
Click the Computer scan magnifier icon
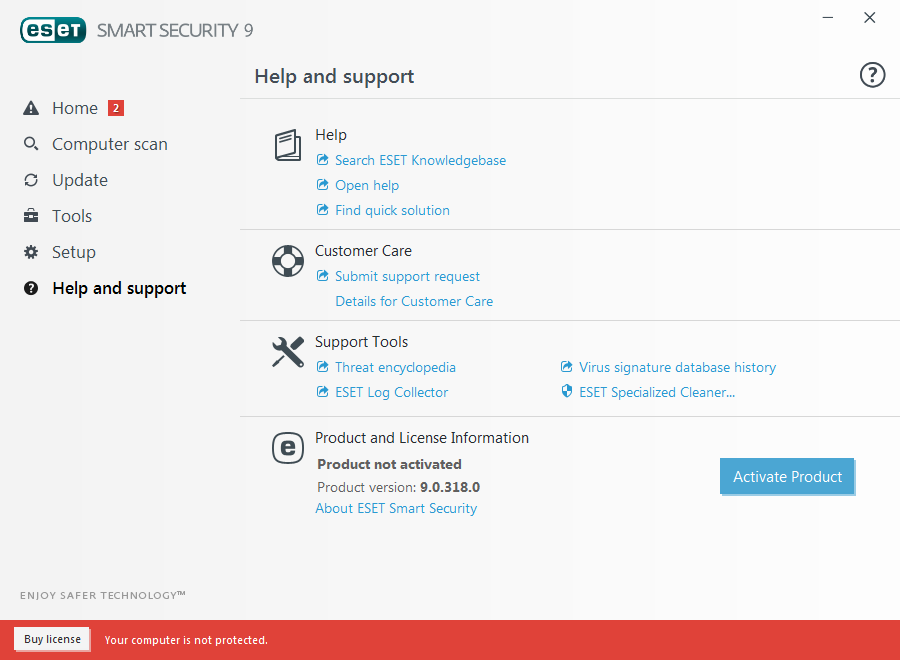(x=29, y=144)
